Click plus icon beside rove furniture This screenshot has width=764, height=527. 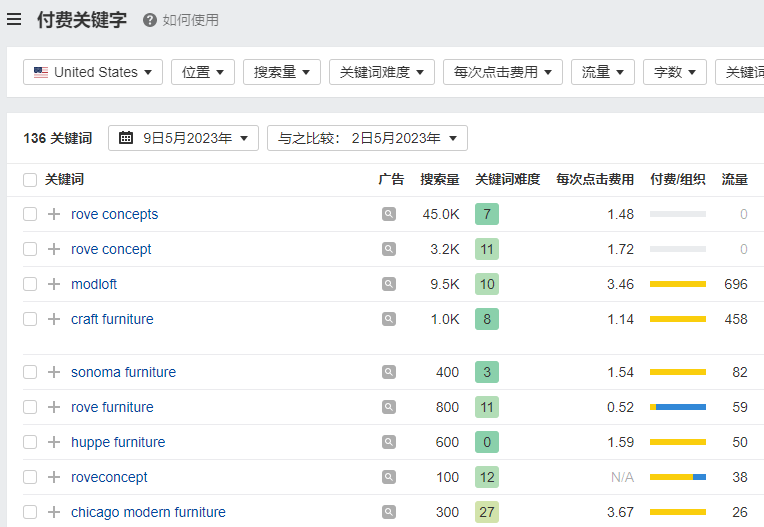[x=54, y=407]
